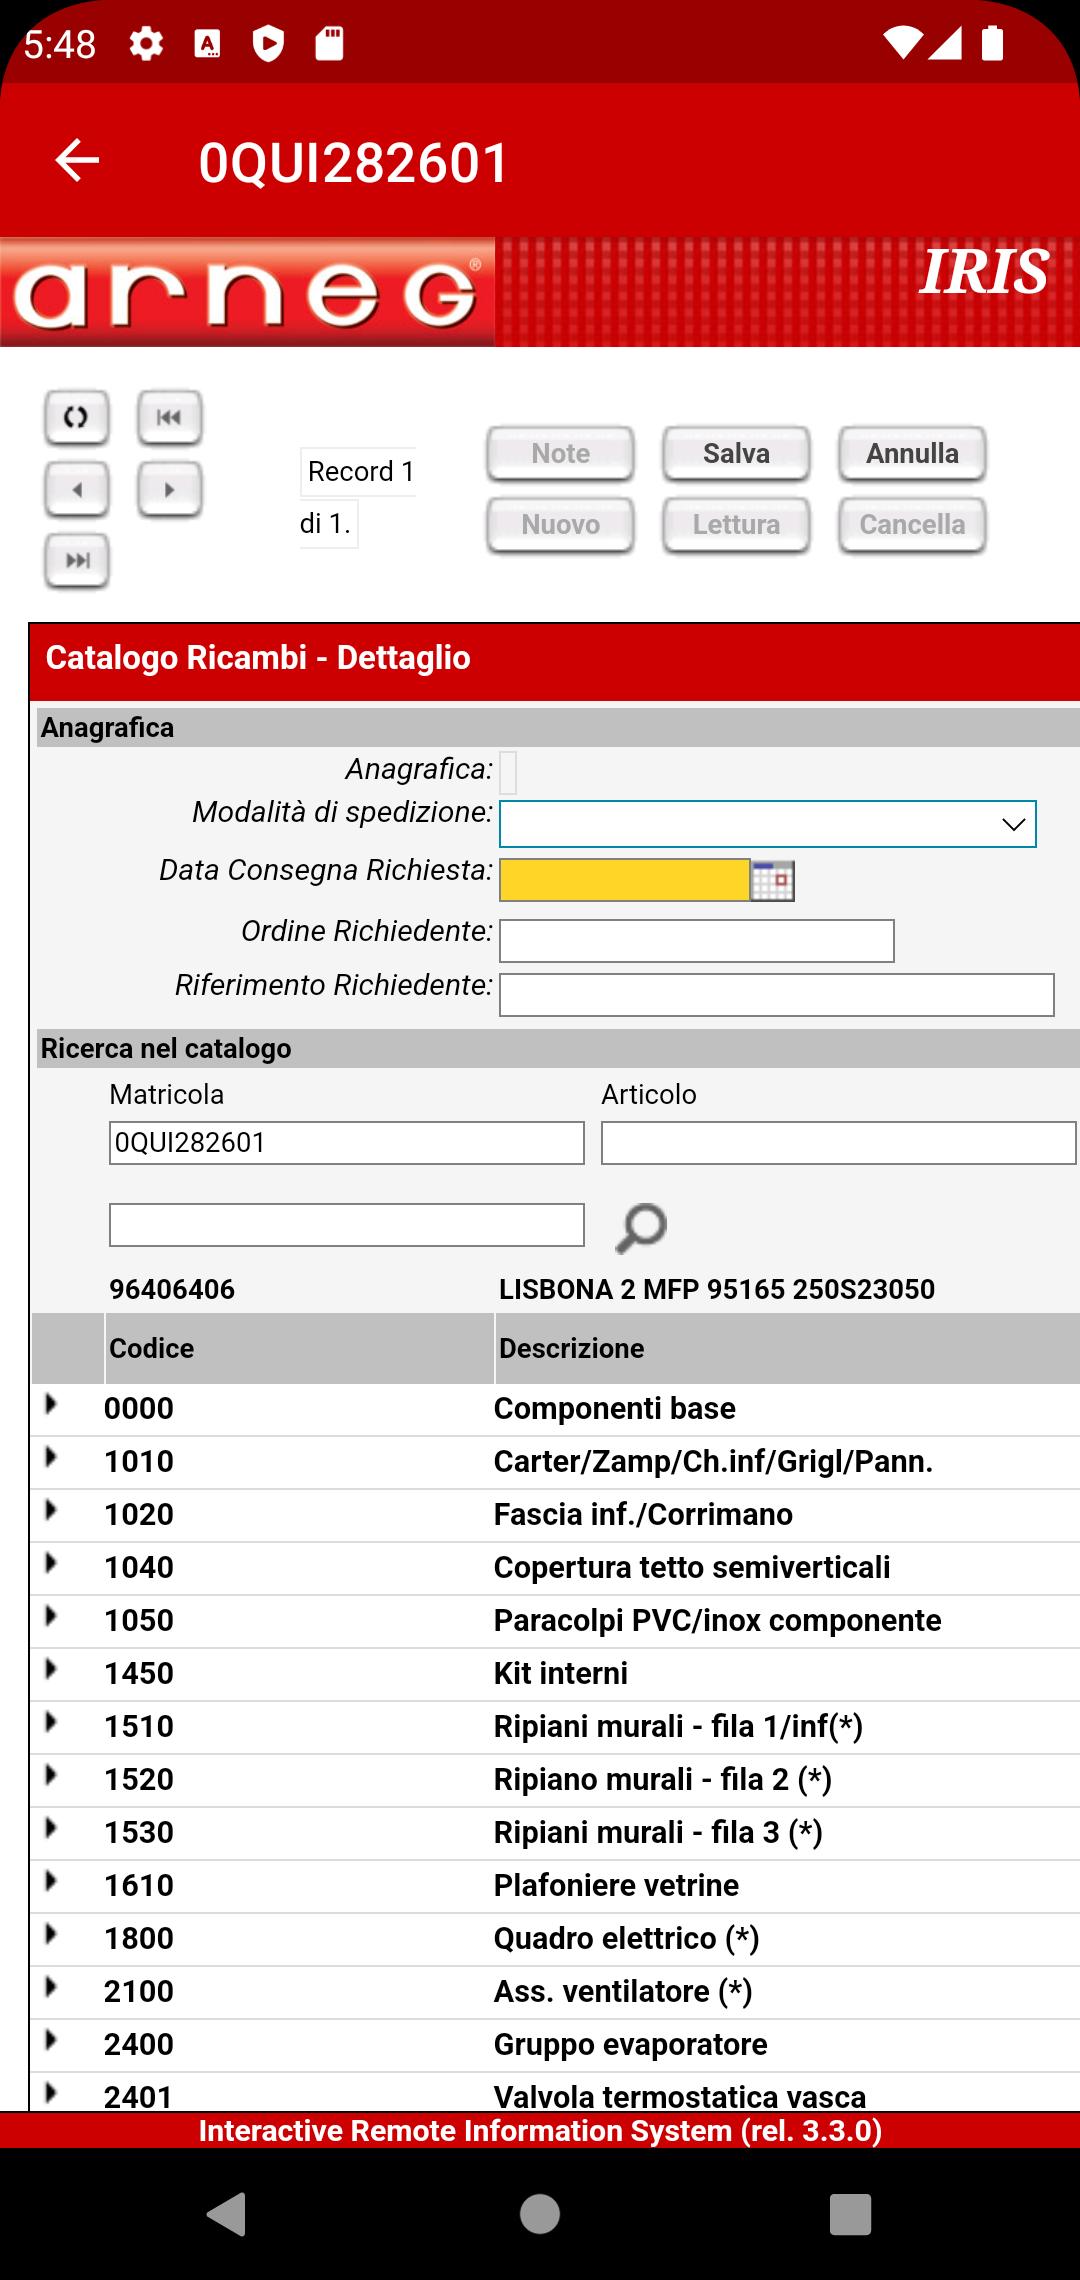Expand row 1530 Ripiani murali fila 3
Screen dimensions: 1080x2280
(51, 1829)
